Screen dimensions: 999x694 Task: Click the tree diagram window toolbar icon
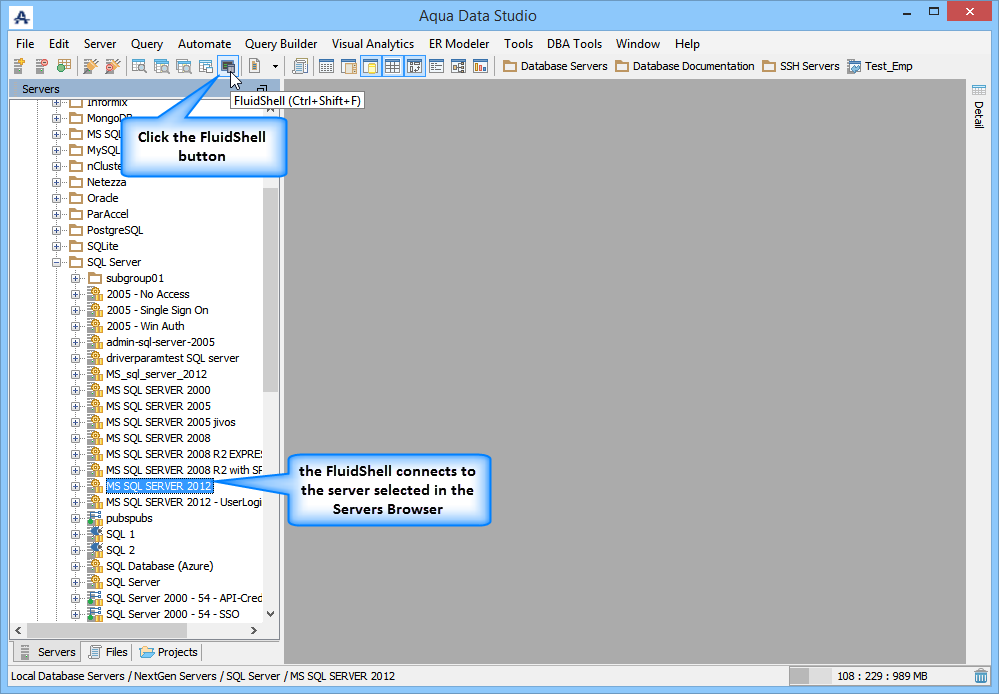coord(458,66)
